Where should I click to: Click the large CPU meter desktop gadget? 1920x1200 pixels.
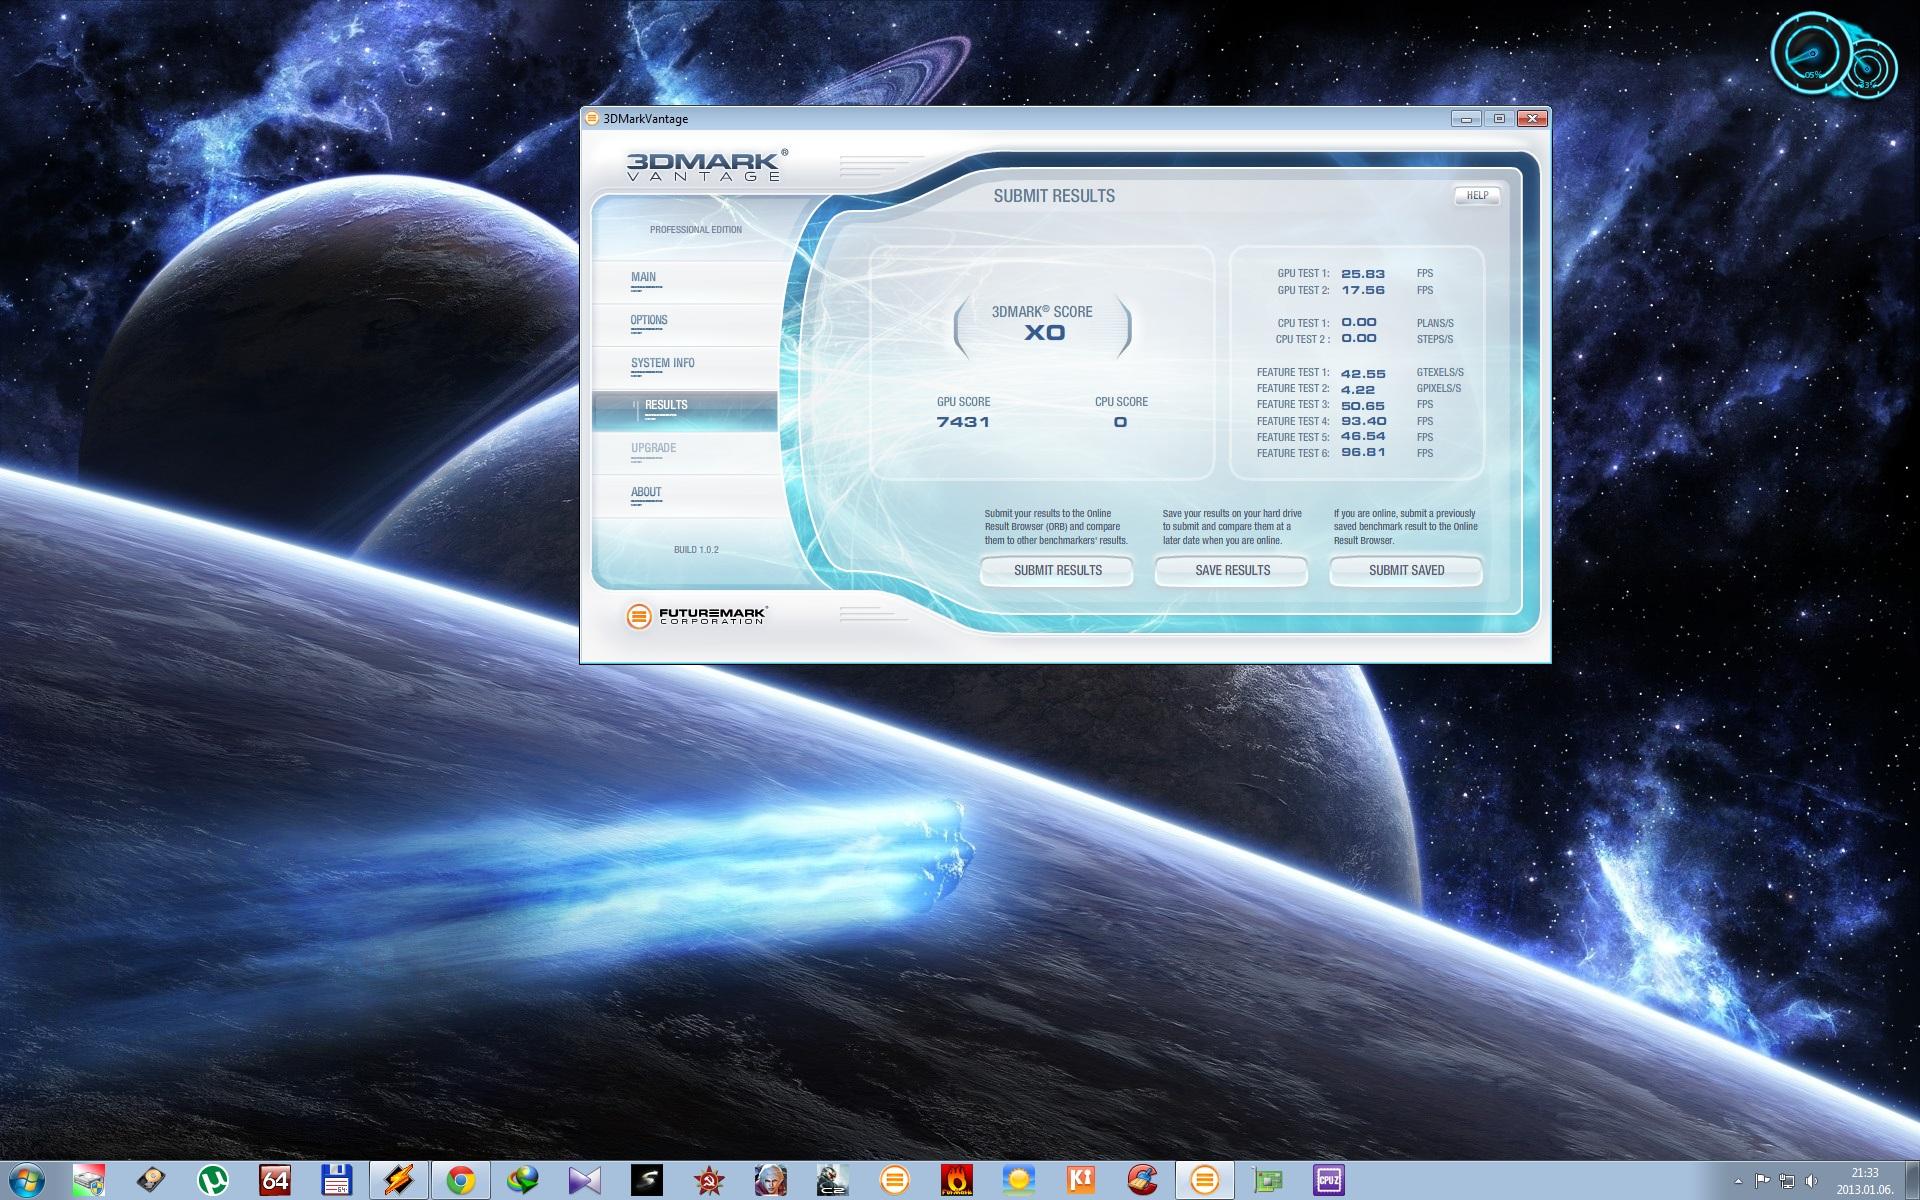pyautogui.click(x=1811, y=55)
